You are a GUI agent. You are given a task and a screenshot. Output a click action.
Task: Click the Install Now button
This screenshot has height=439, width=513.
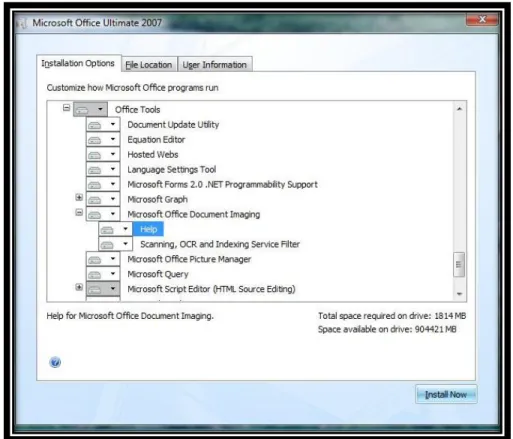446,395
